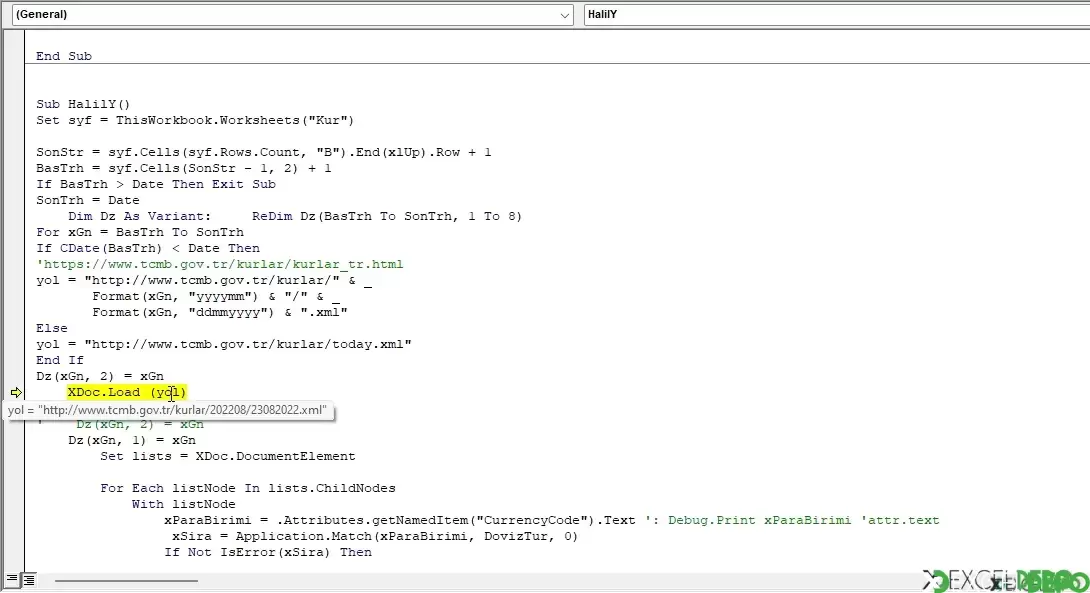The width and height of the screenshot is (1090, 593).
Task: Click Set syf = ThisWorkbook.Worksheets("Kur") line
Action: pos(195,120)
